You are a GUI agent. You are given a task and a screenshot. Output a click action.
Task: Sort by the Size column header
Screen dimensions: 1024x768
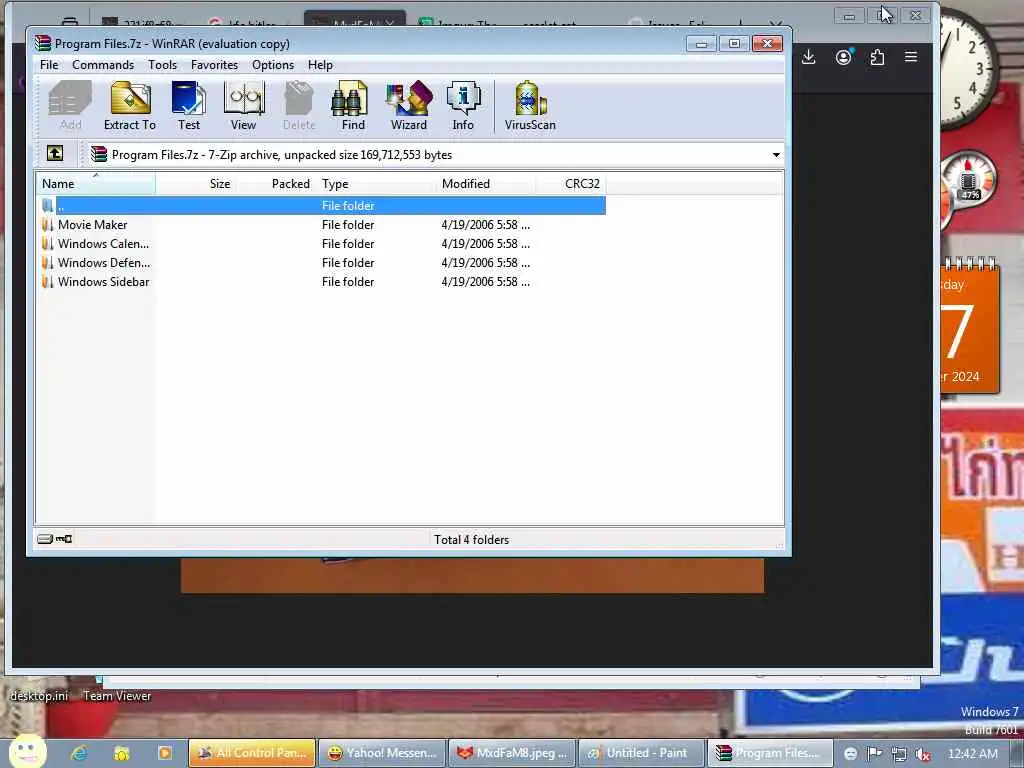click(x=196, y=184)
